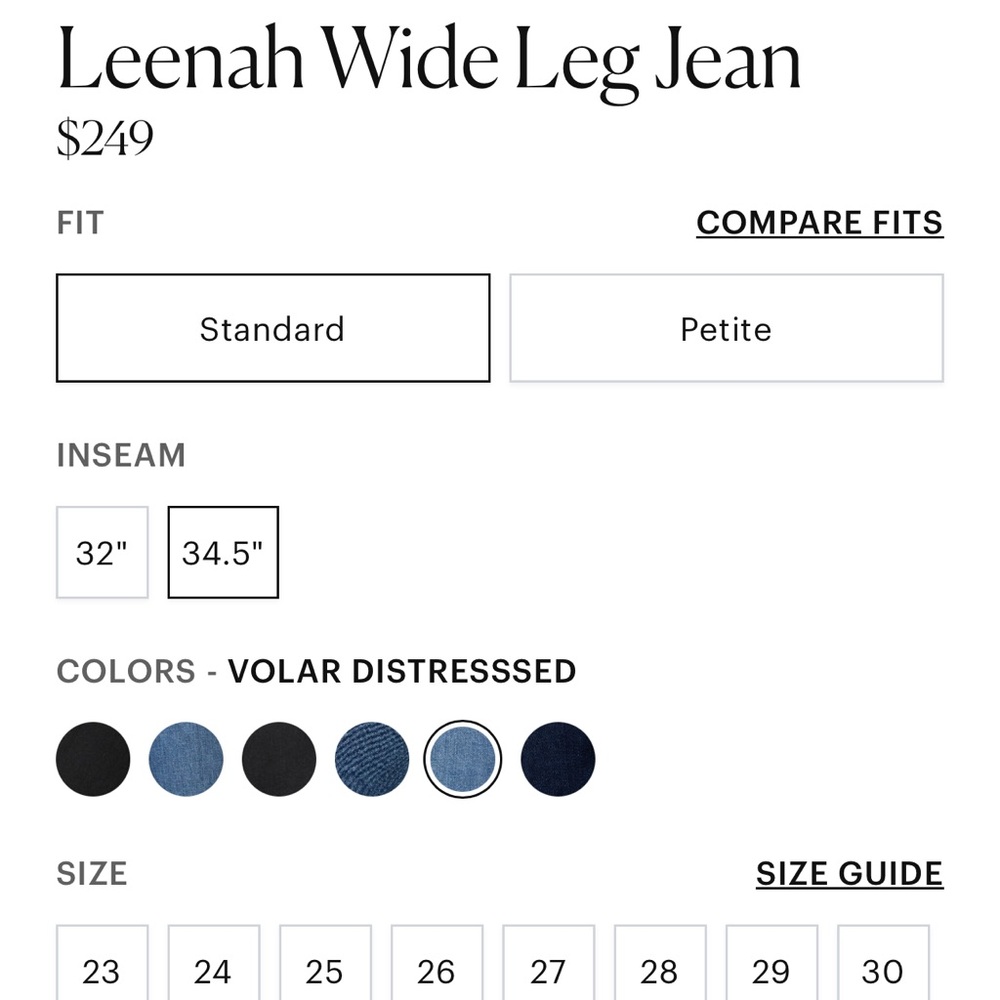Choose size 29
The image size is (1000, 1000).
tap(769, 971)
